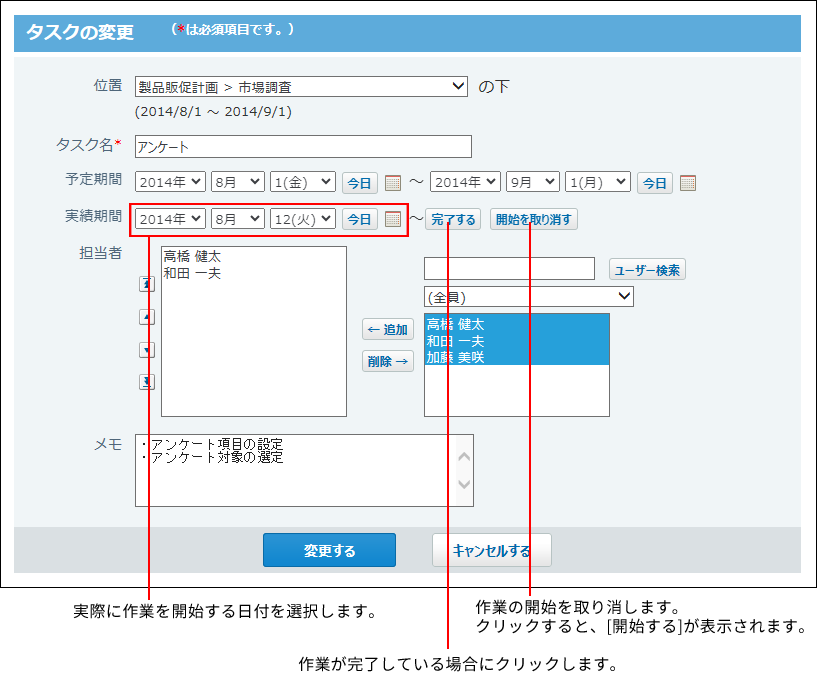Open the (全員) group dropdown
The width and height of the screenshot is (817, 682).
529,296
